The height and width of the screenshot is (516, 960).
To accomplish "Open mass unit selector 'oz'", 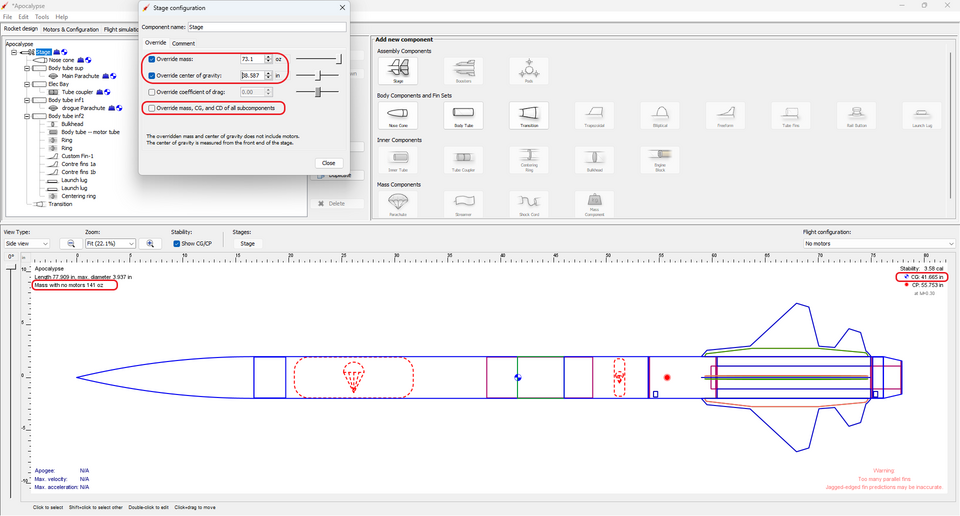I will pos(279,59).
